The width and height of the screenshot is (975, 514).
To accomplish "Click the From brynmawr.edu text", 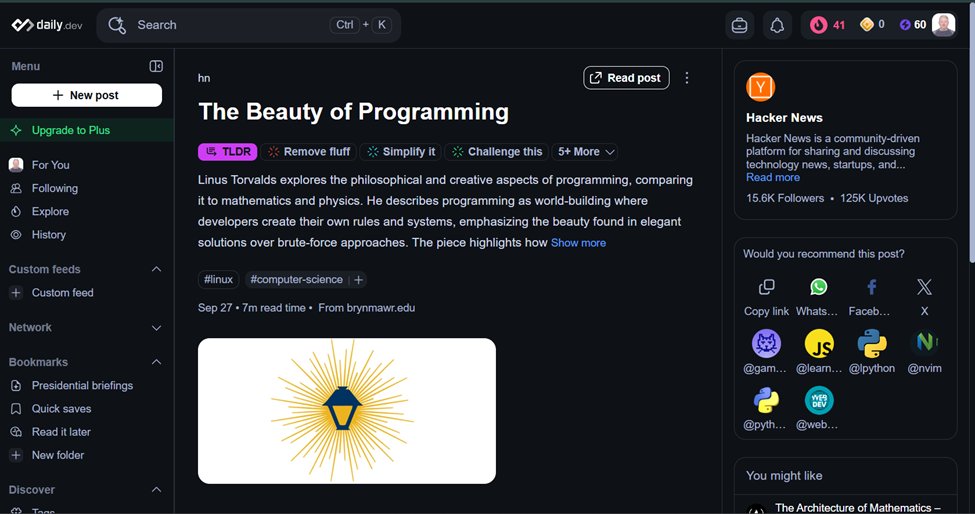I will [366, 308].
